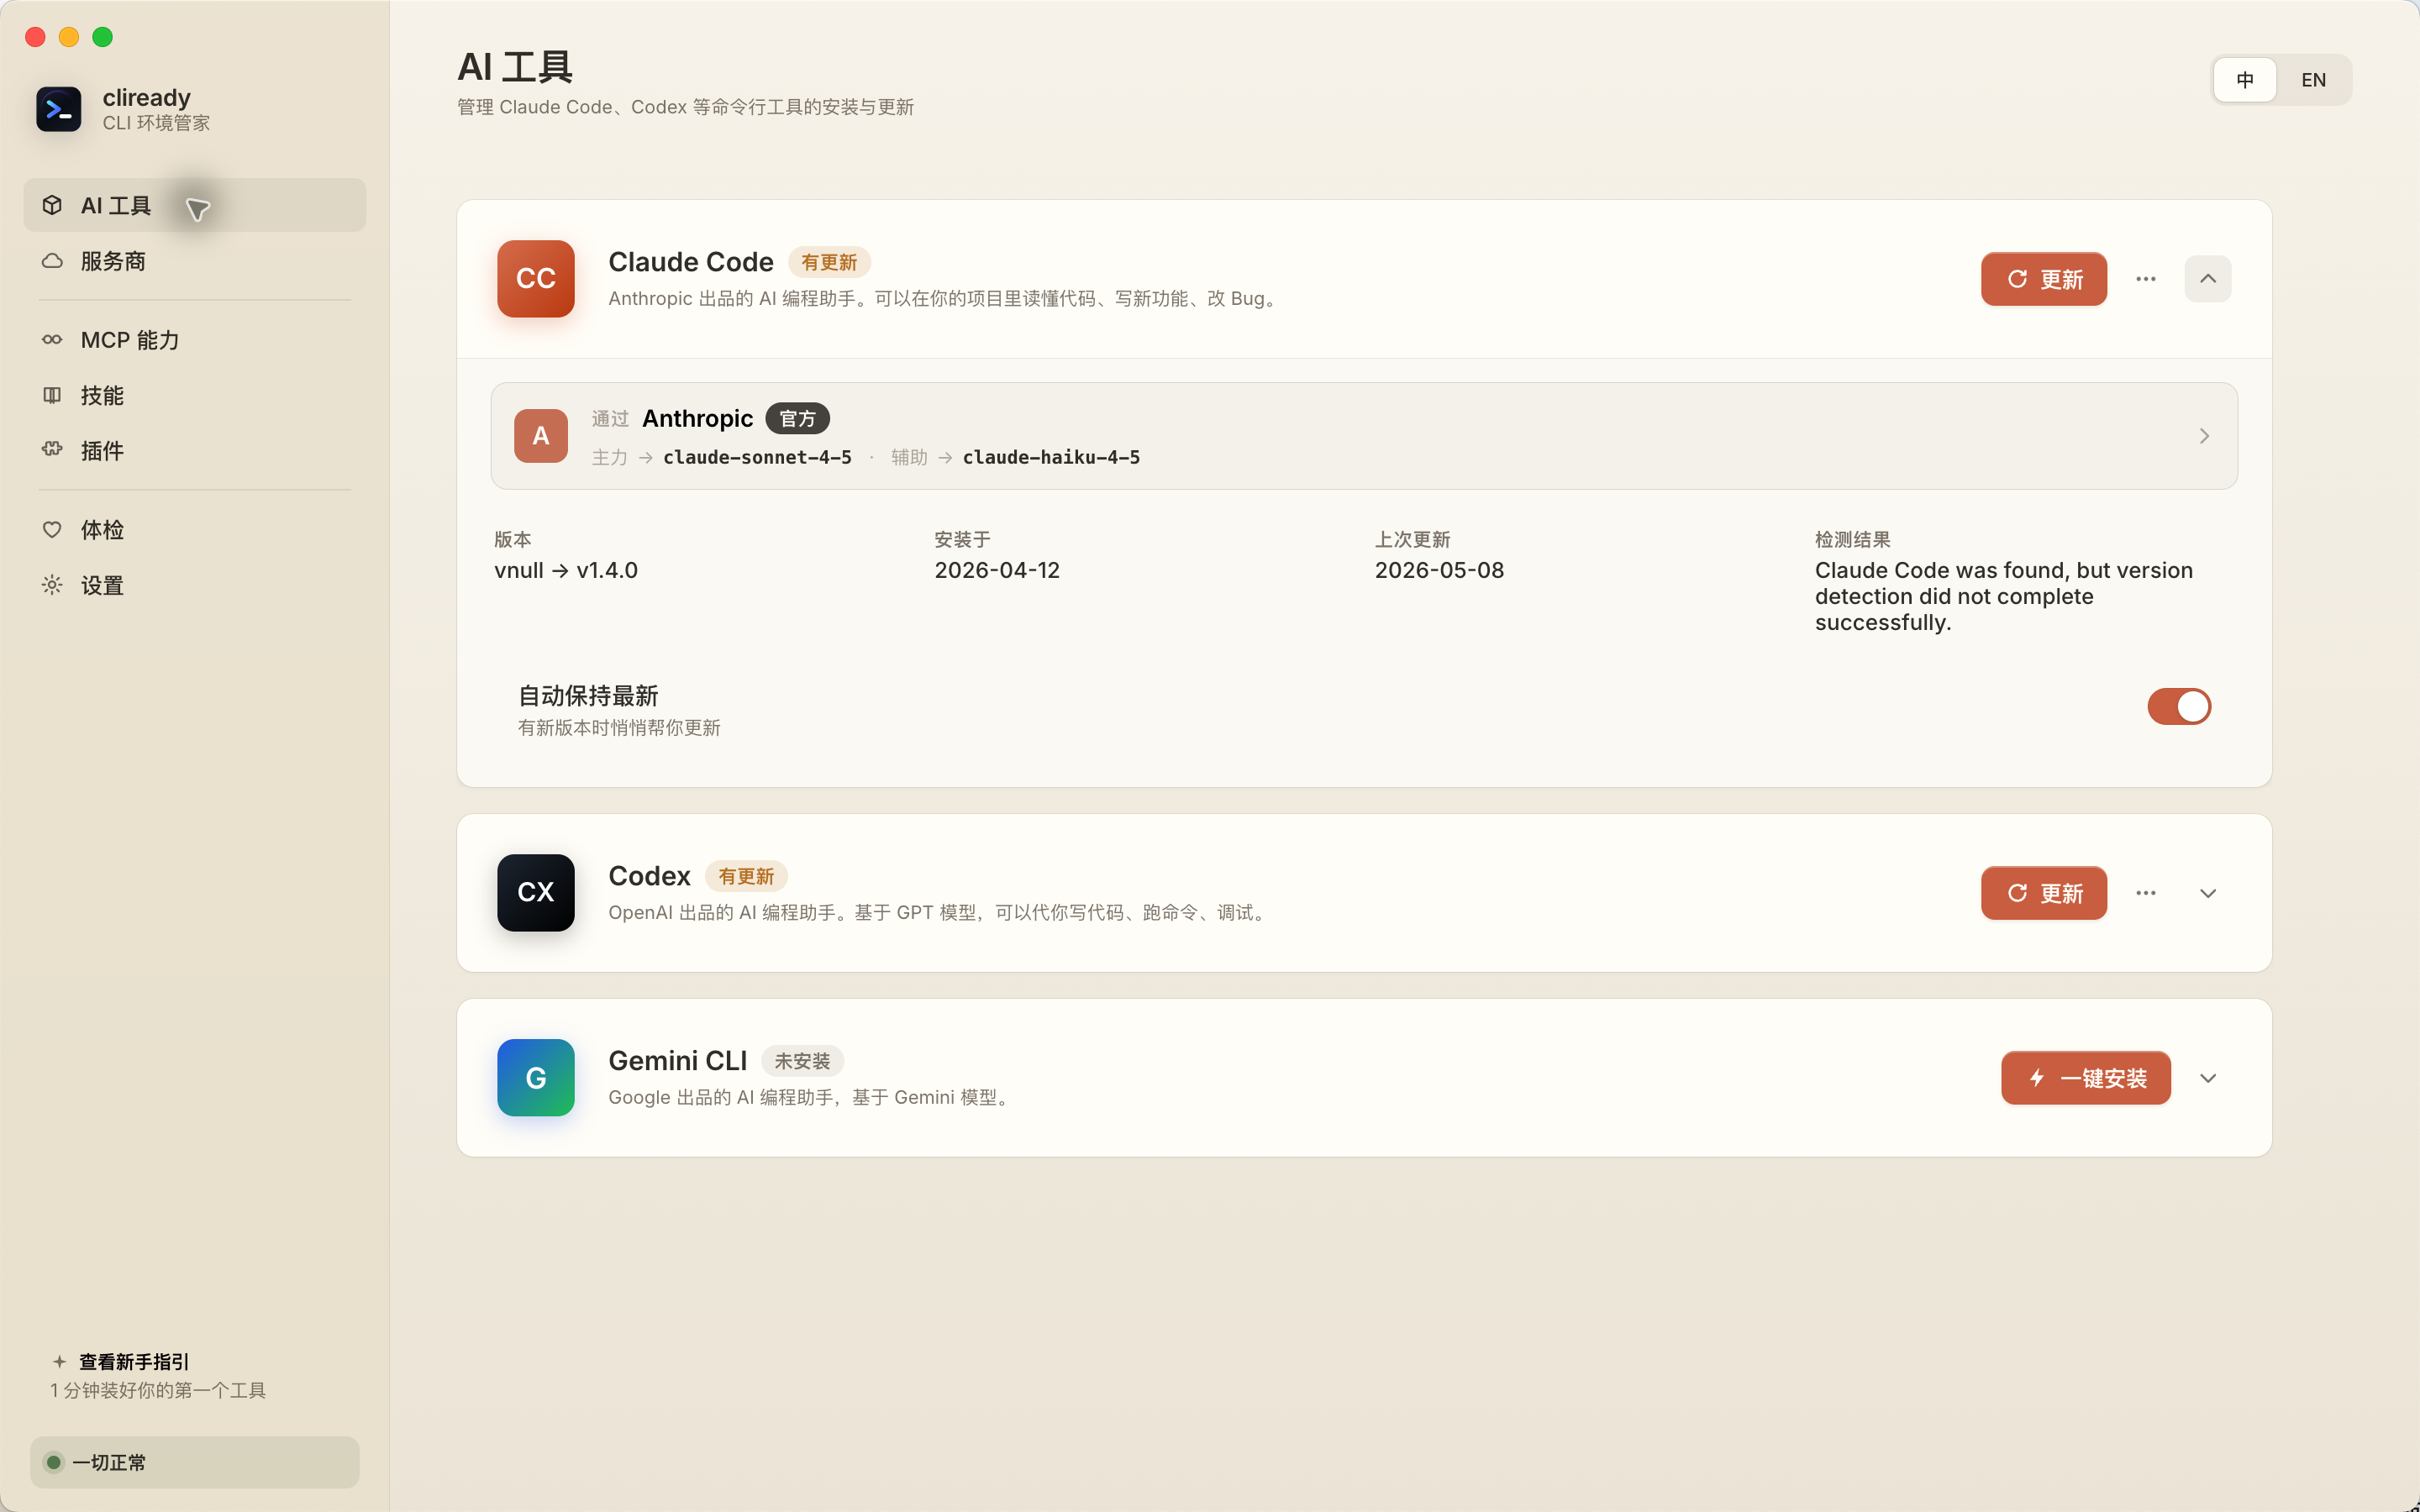This screenshot has width=2420, height=1512.
Task: Click the Gemini CLI 未安装 badge
Action: pos(802,1061)
